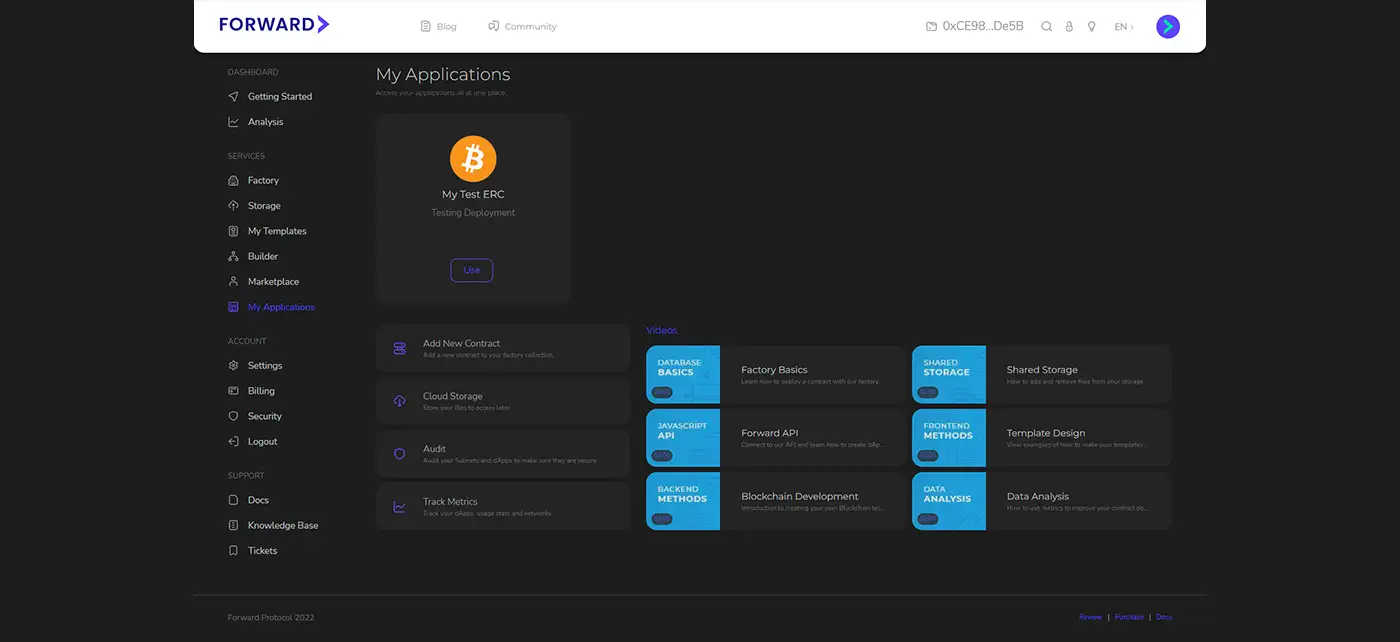Click the round purple arrow avatar icon
1400x642 pixels.
pos(1167,27)
